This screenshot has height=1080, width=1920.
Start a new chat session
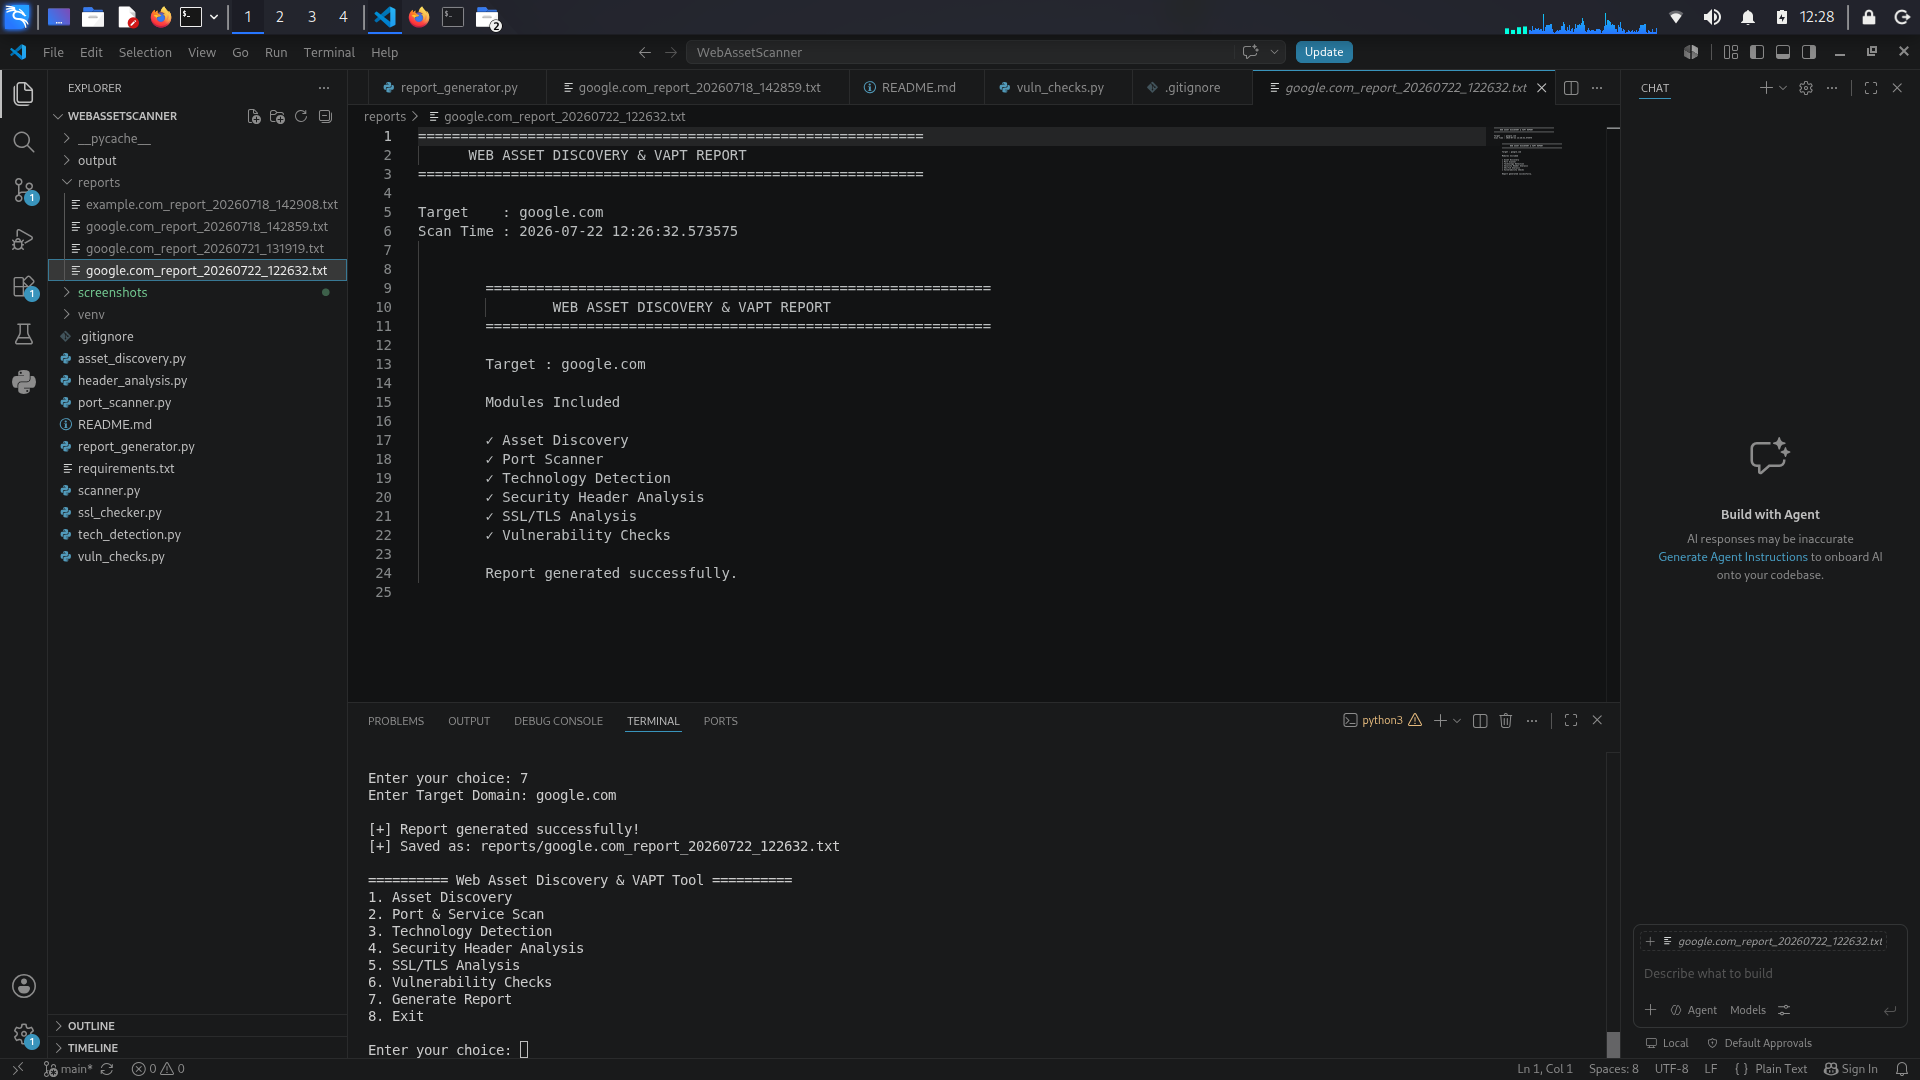1766,88
